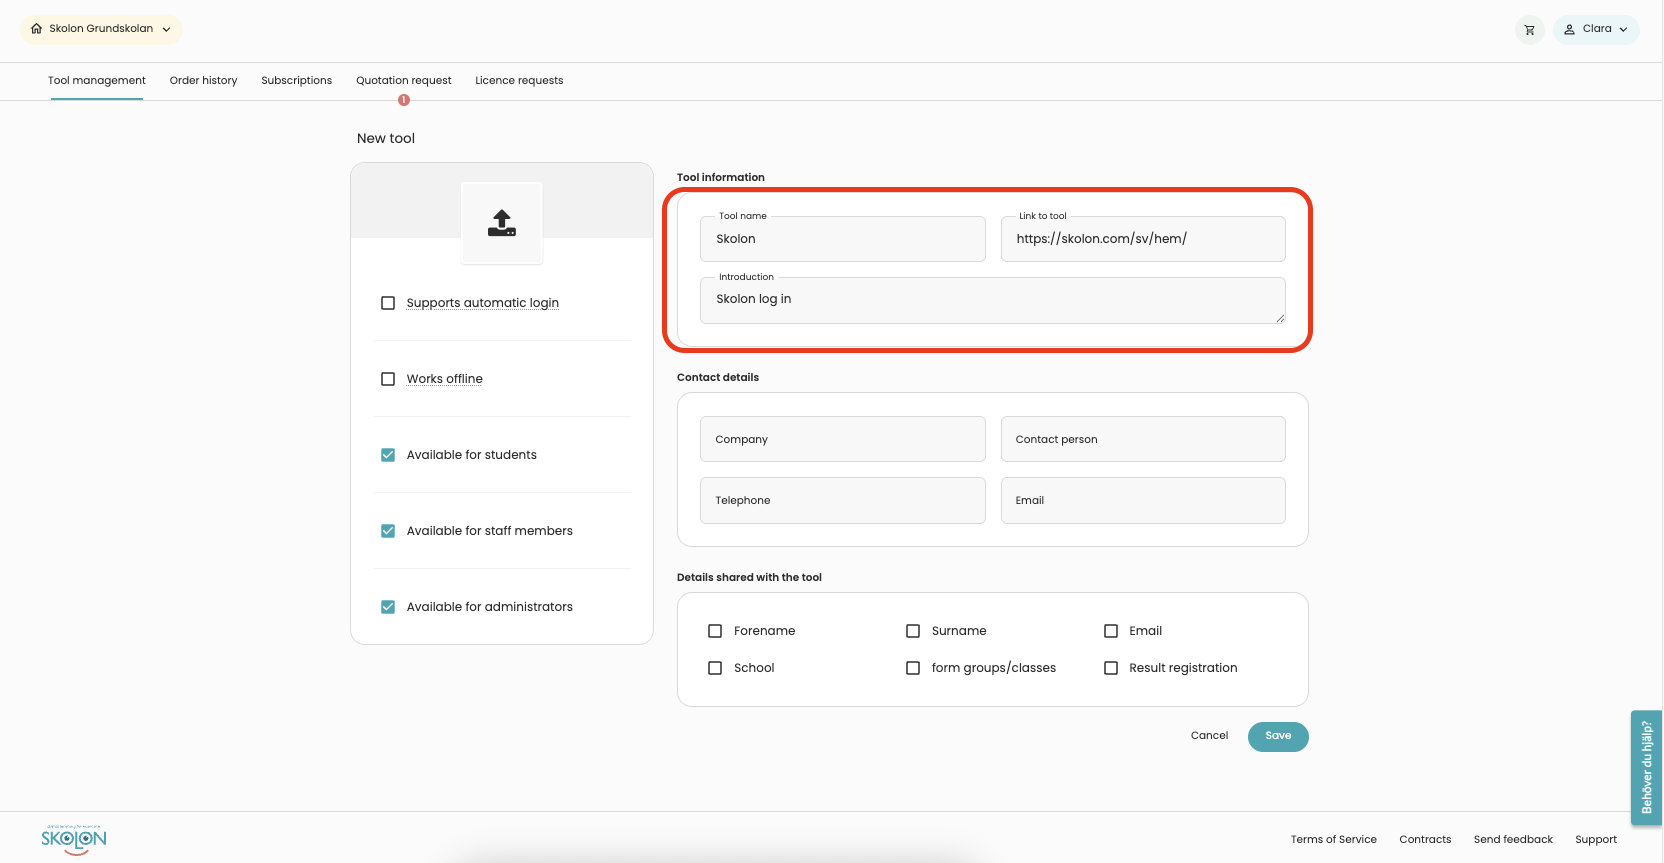Open the Licence requests tab
The height and width of the screenshot is (863, 1664).
coord(519,81)
